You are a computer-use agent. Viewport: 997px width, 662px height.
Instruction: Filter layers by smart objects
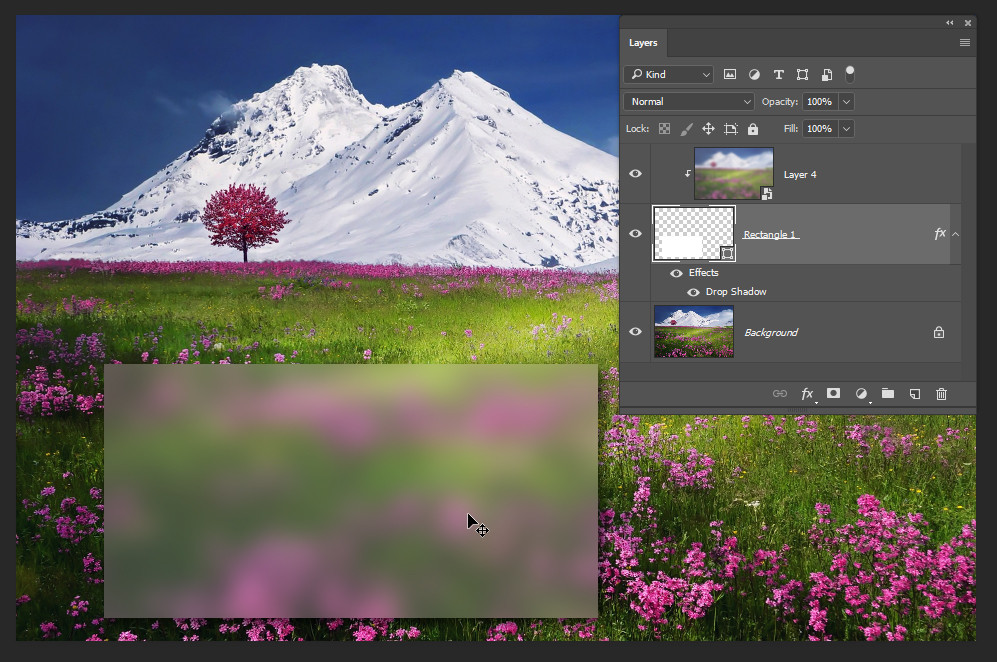826,74
